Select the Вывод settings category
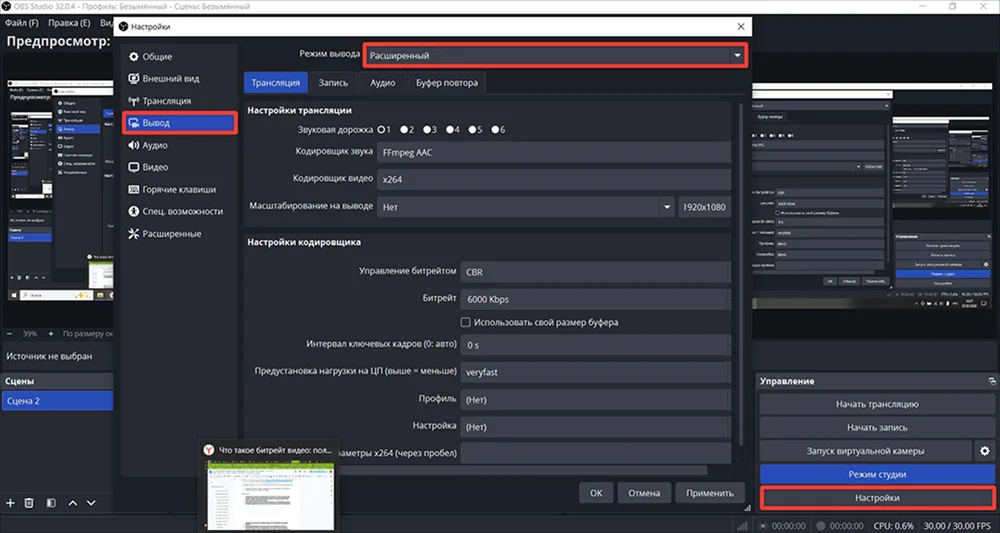 pos(179,123)
